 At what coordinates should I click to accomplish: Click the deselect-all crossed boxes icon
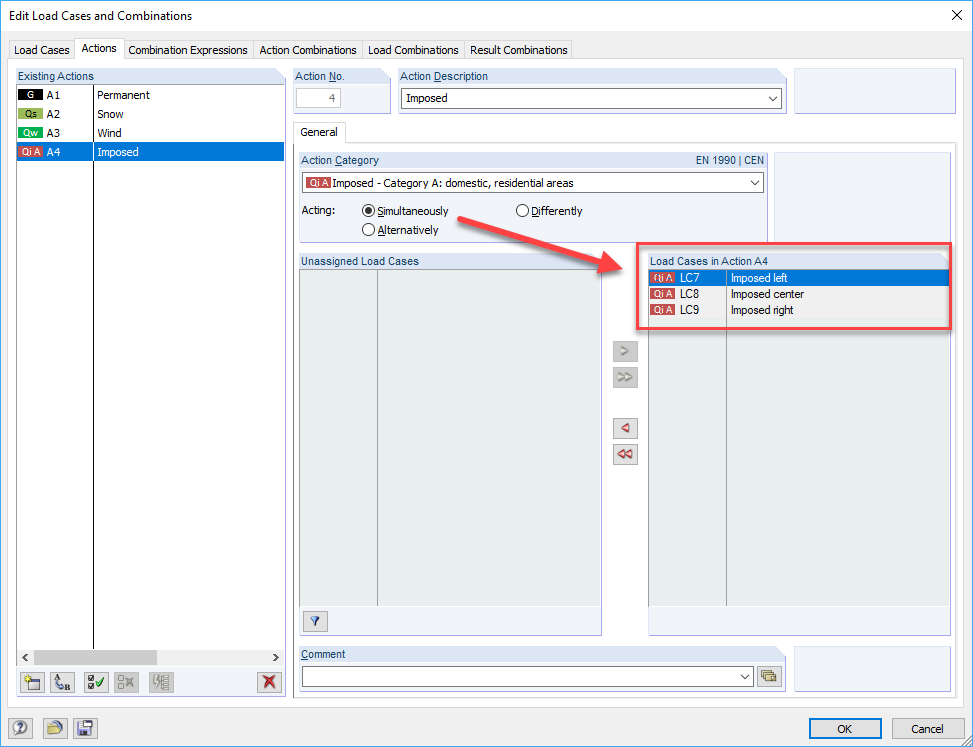(x=127, y=682)
